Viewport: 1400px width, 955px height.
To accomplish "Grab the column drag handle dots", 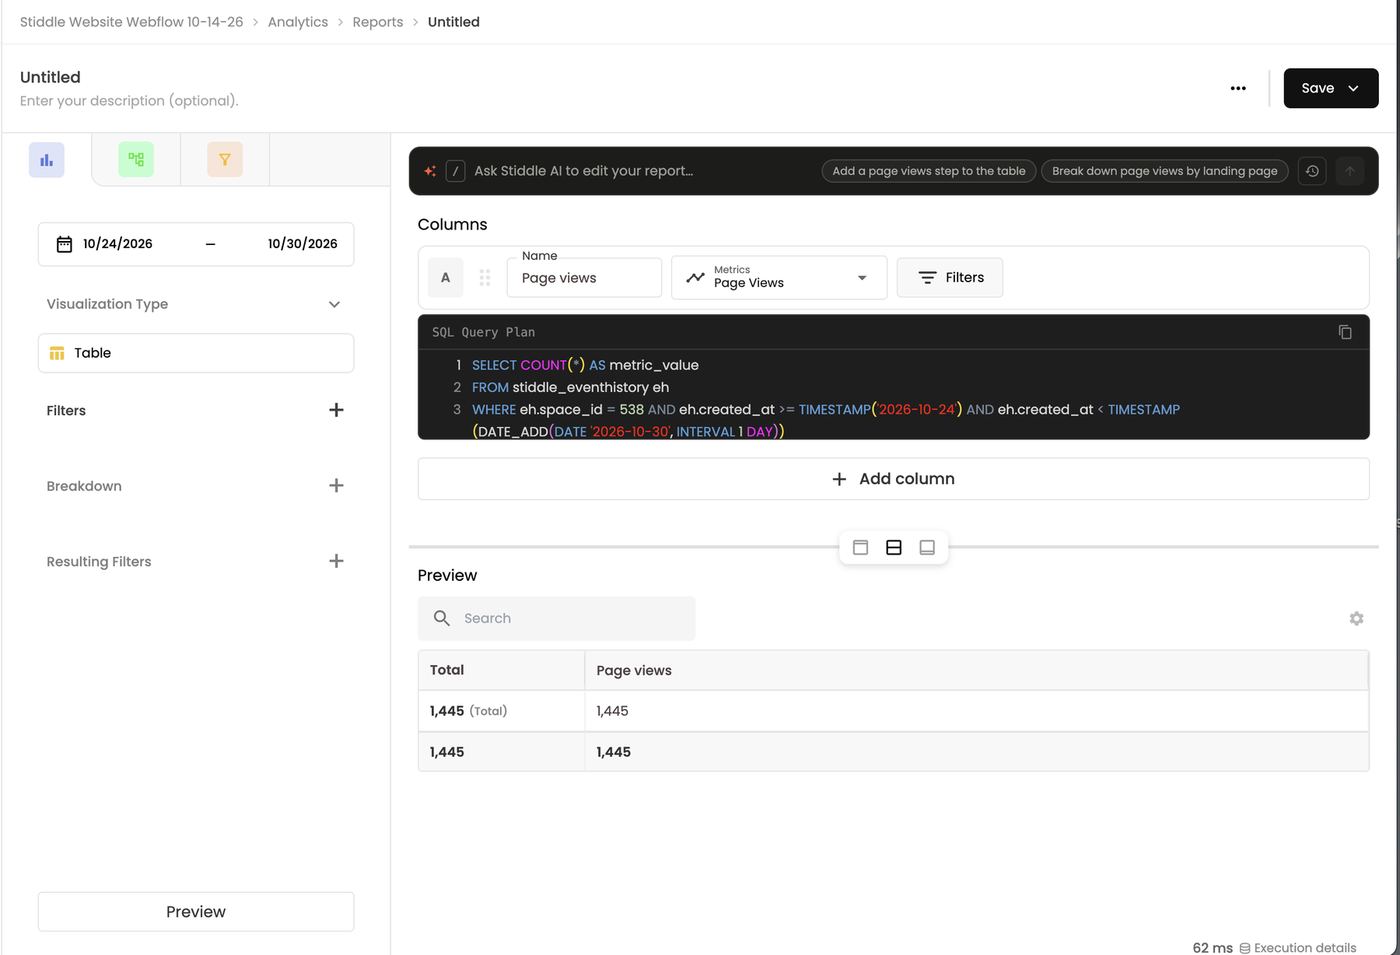I will 485,278.
